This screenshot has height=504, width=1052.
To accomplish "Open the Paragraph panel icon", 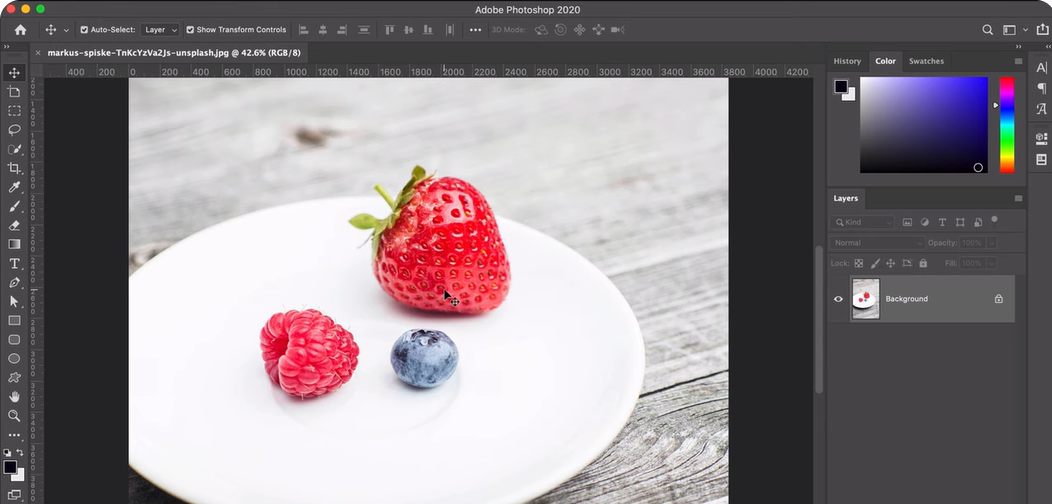I will tap(1041, 88).
